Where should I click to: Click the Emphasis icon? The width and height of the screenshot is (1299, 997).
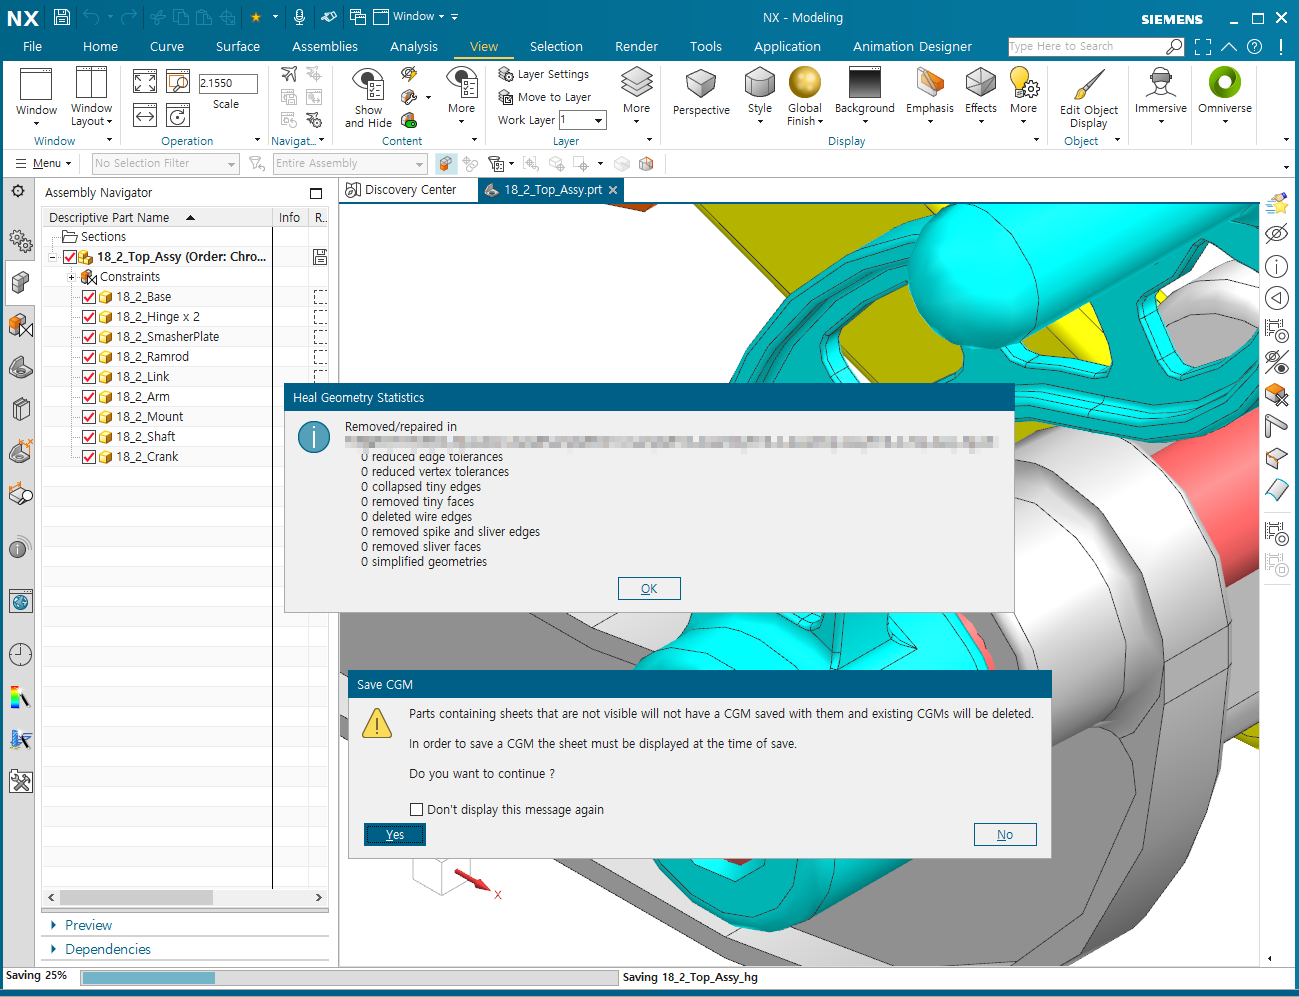(x=930, y=83)
